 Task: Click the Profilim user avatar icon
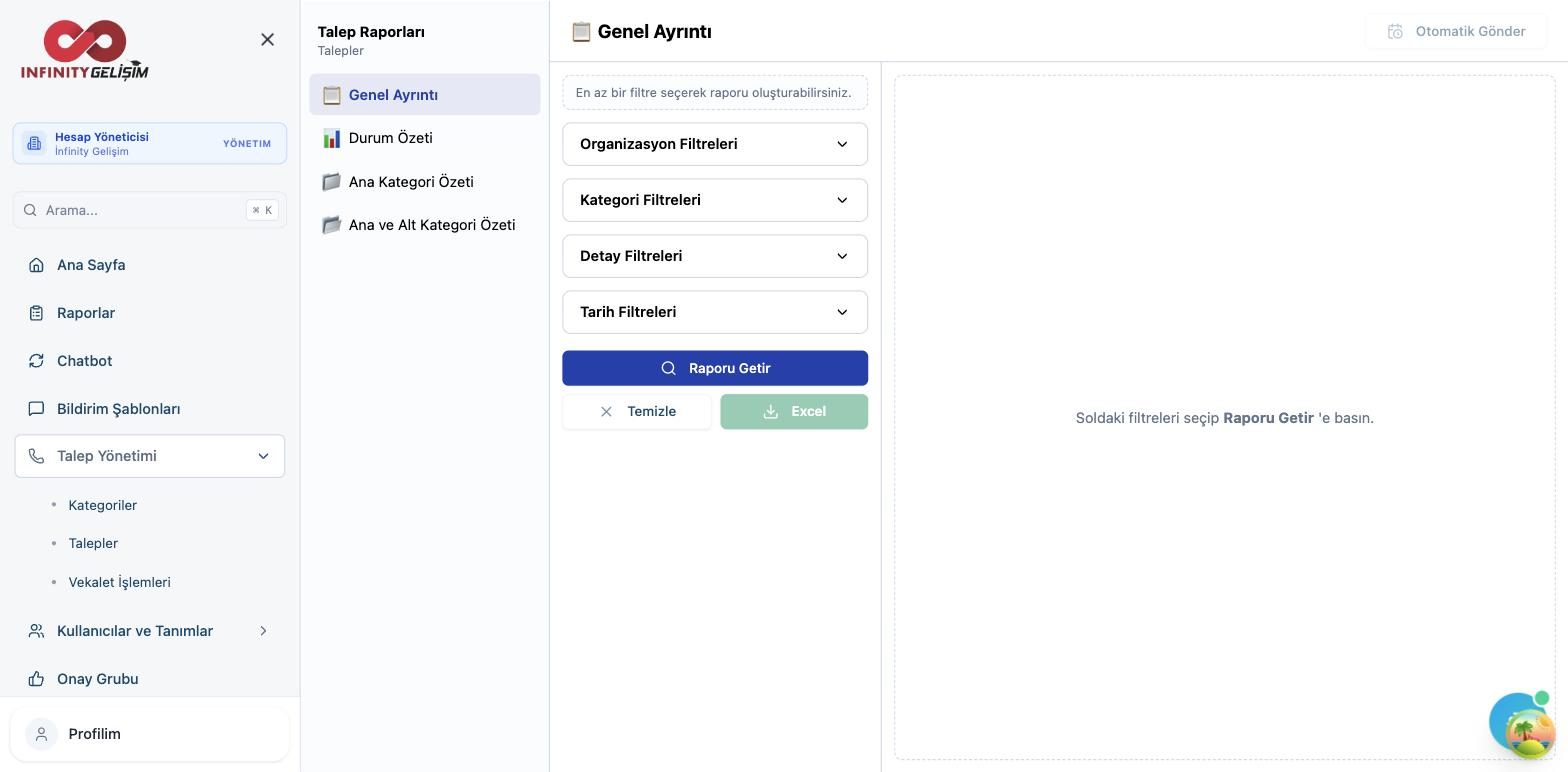(41, 734)
